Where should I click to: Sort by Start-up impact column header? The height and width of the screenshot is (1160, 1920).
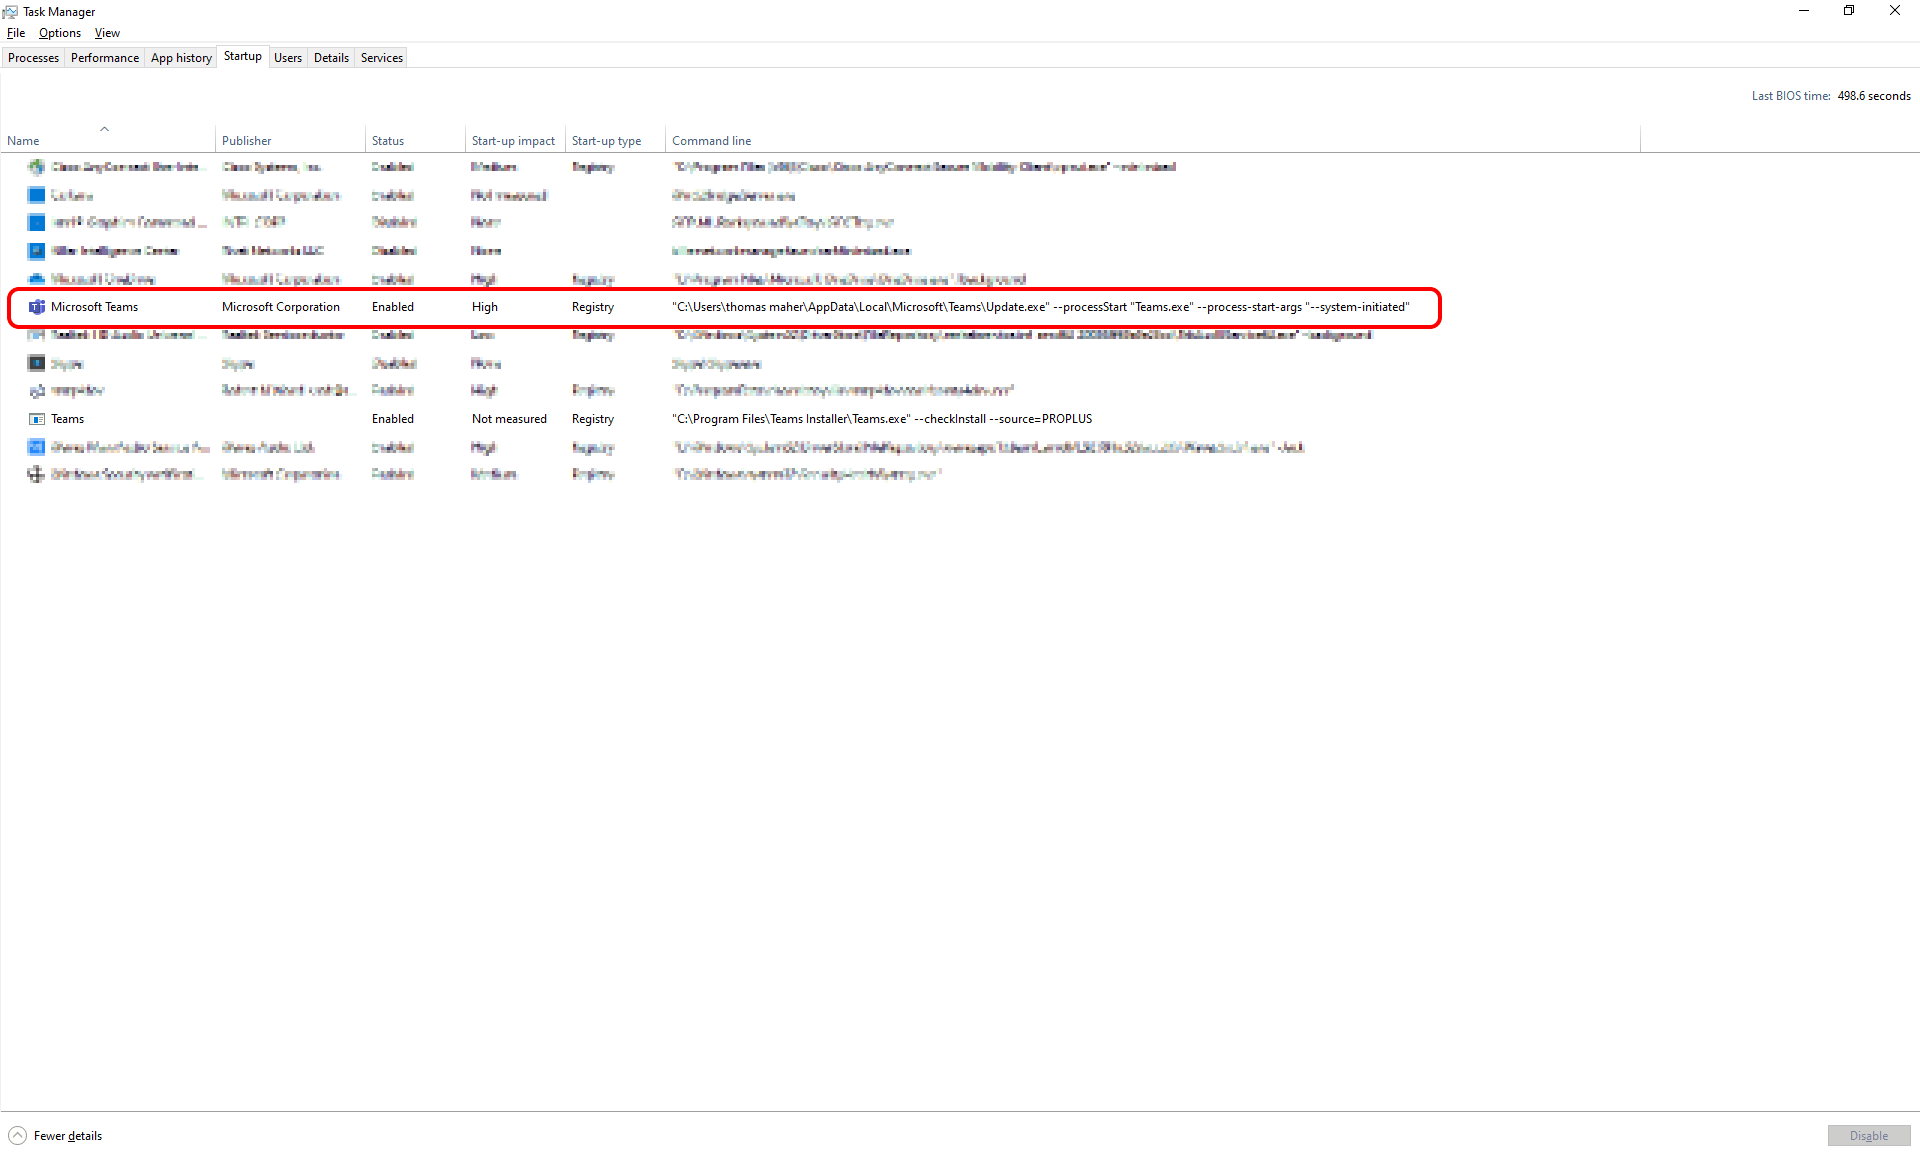(513, 141)
